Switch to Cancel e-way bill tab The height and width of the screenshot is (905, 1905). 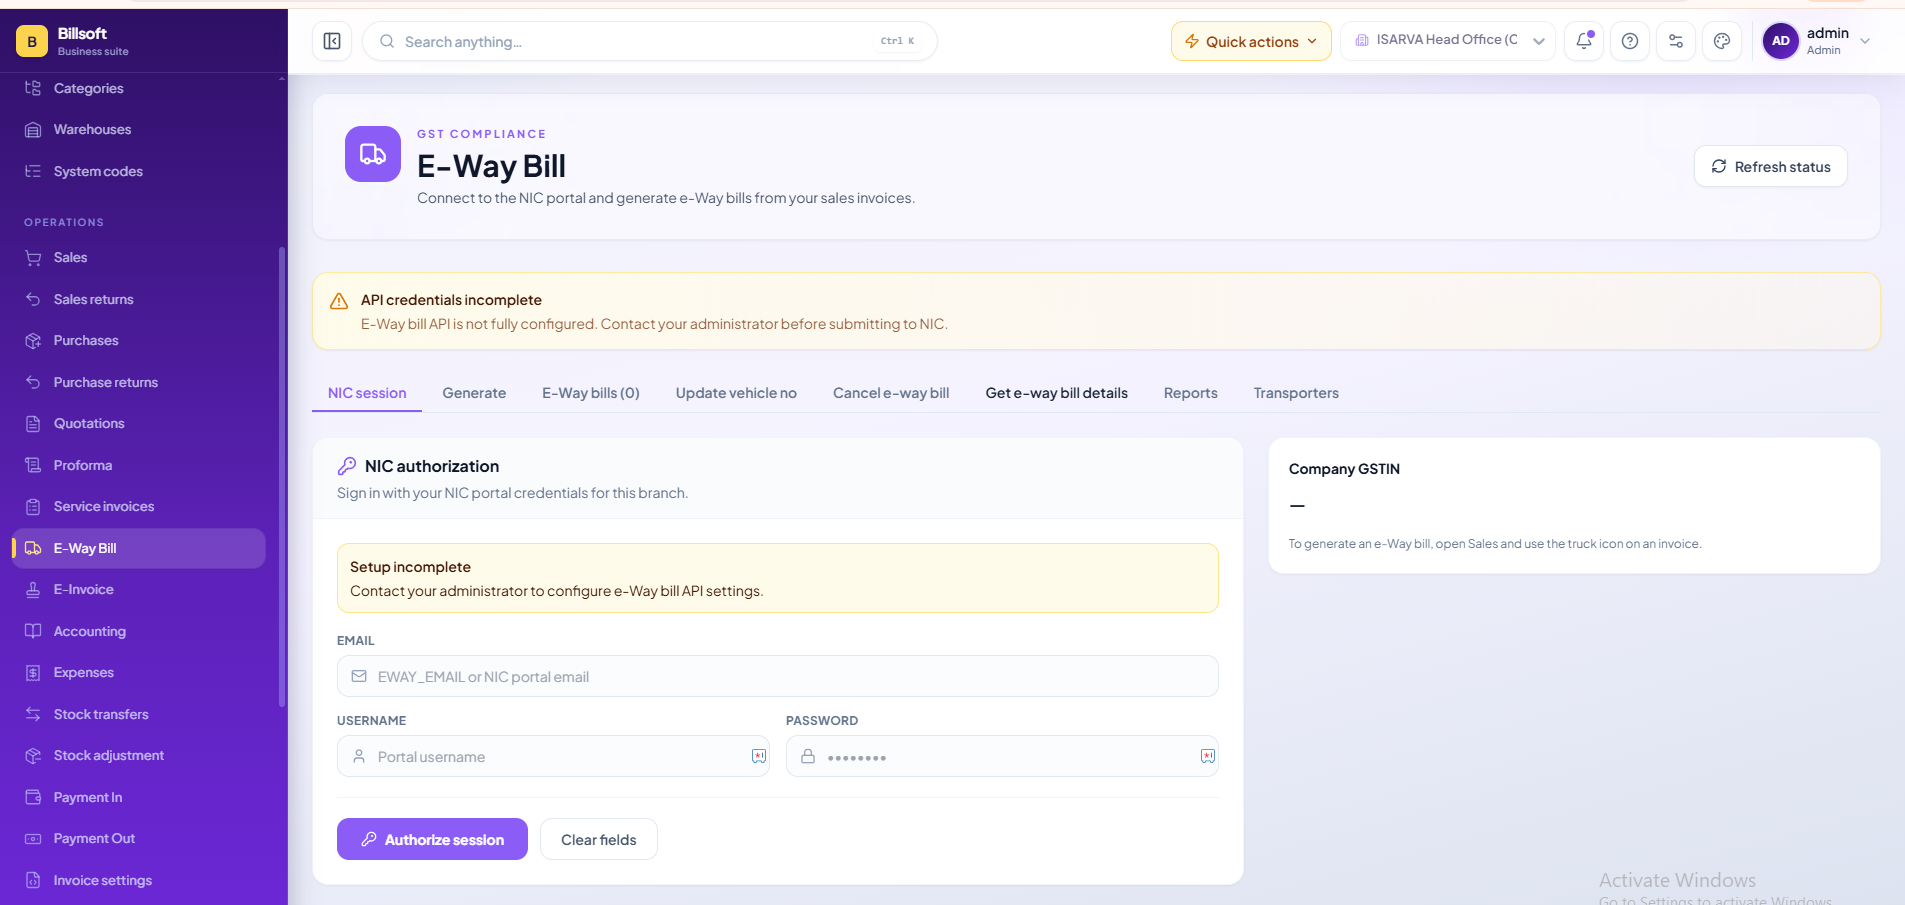point(891,393)
